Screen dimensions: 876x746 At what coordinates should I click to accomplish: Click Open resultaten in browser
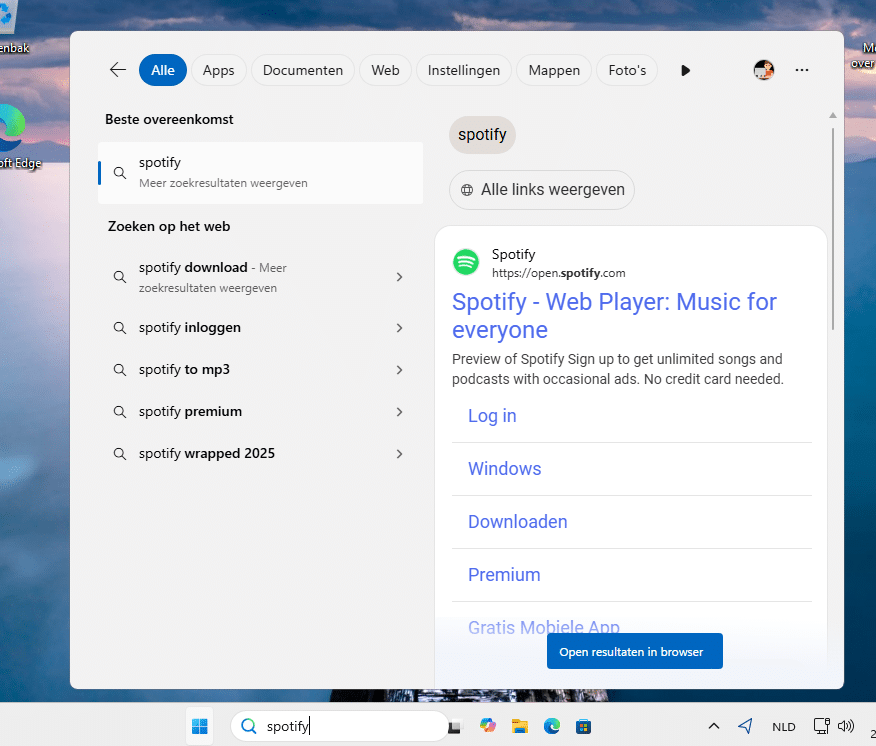(x=634, y=650)
